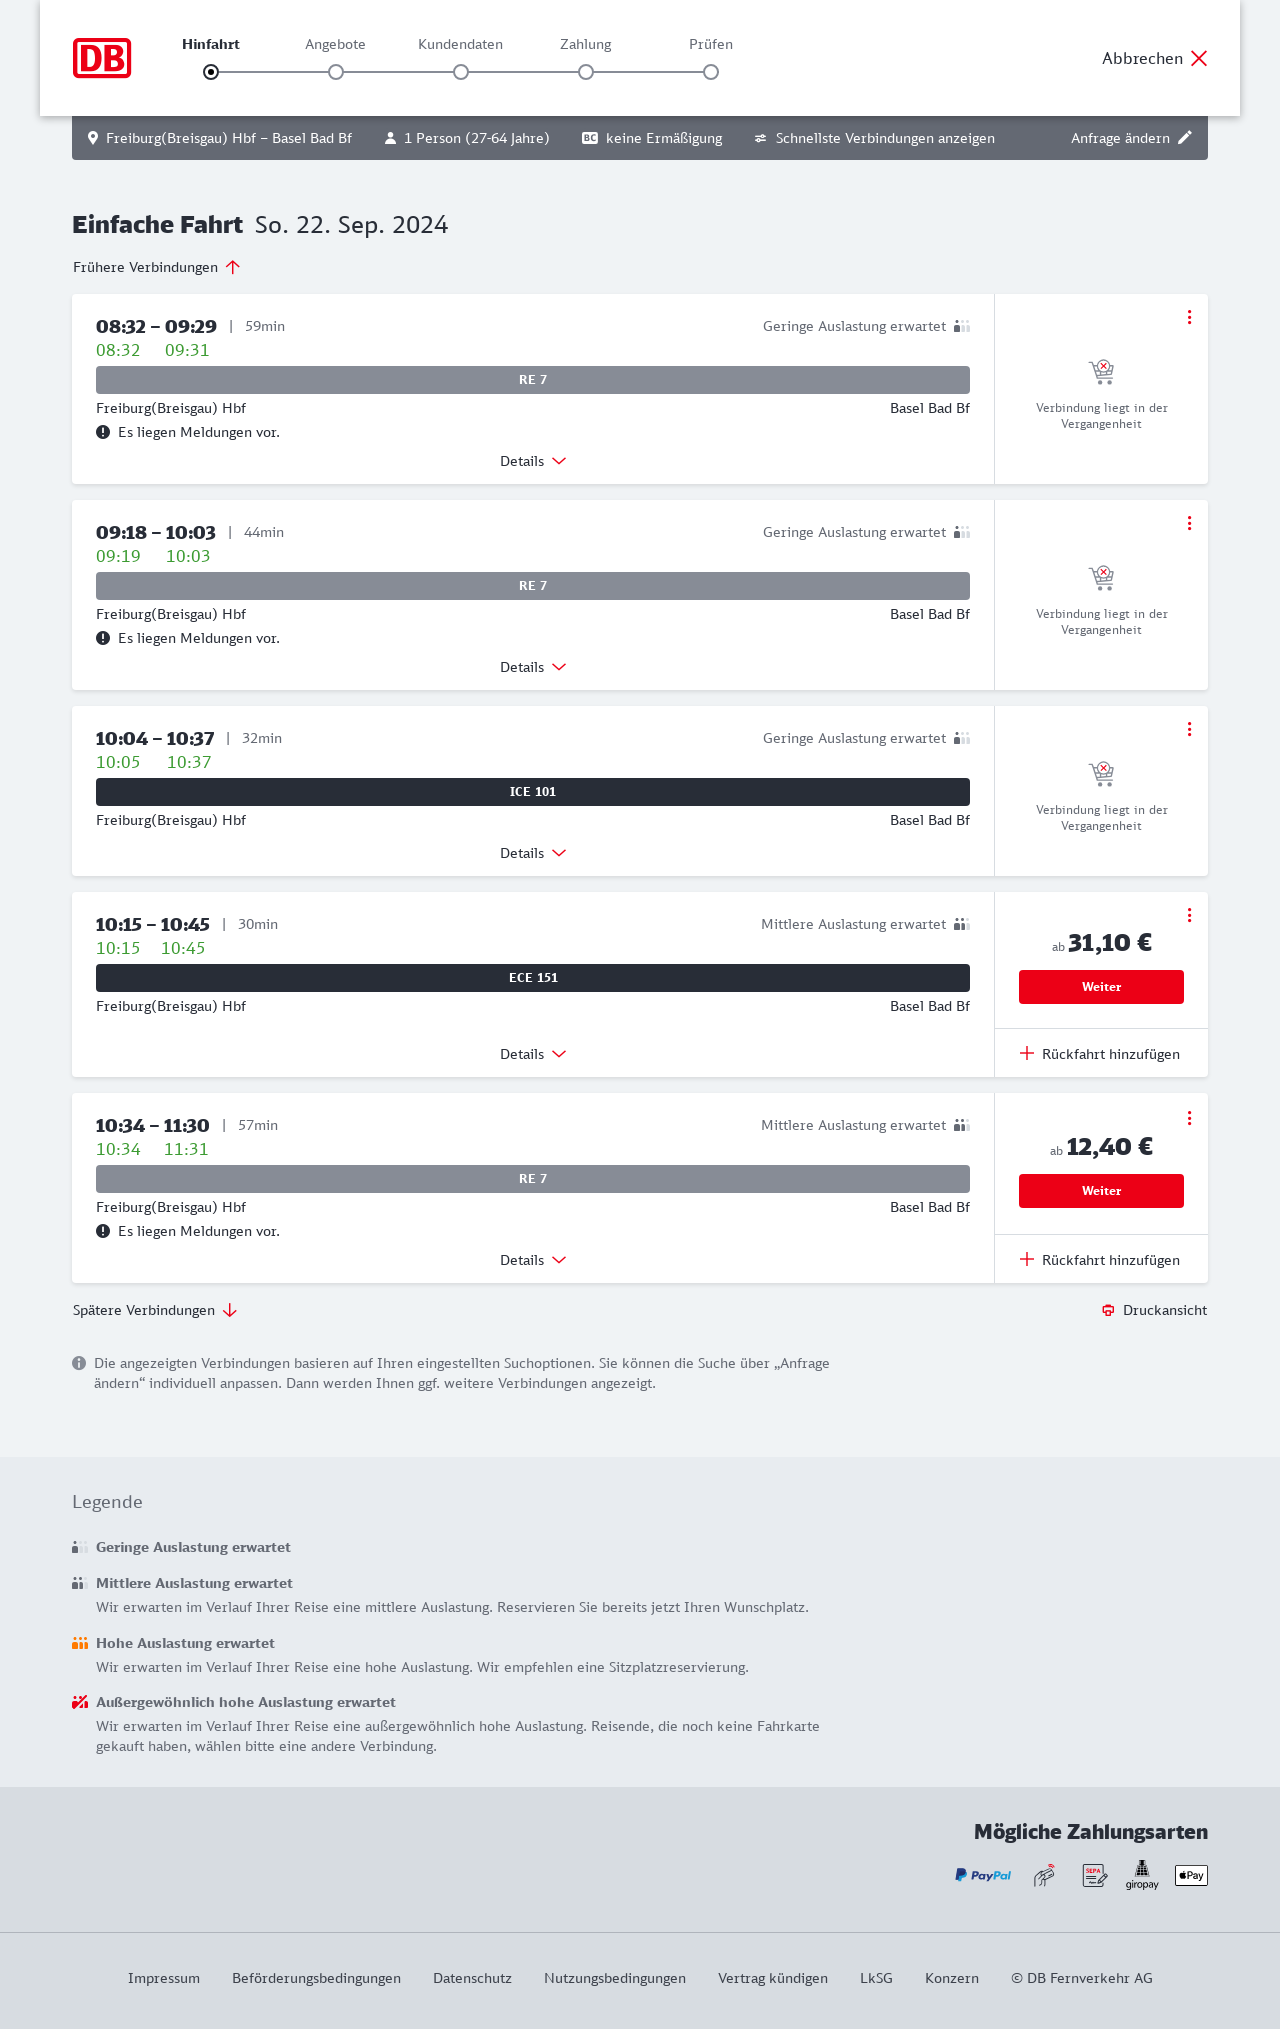The image size is (1280, 2029).
Task: Expand Details for the ICE 101 connection
Action: pos(533,853)
